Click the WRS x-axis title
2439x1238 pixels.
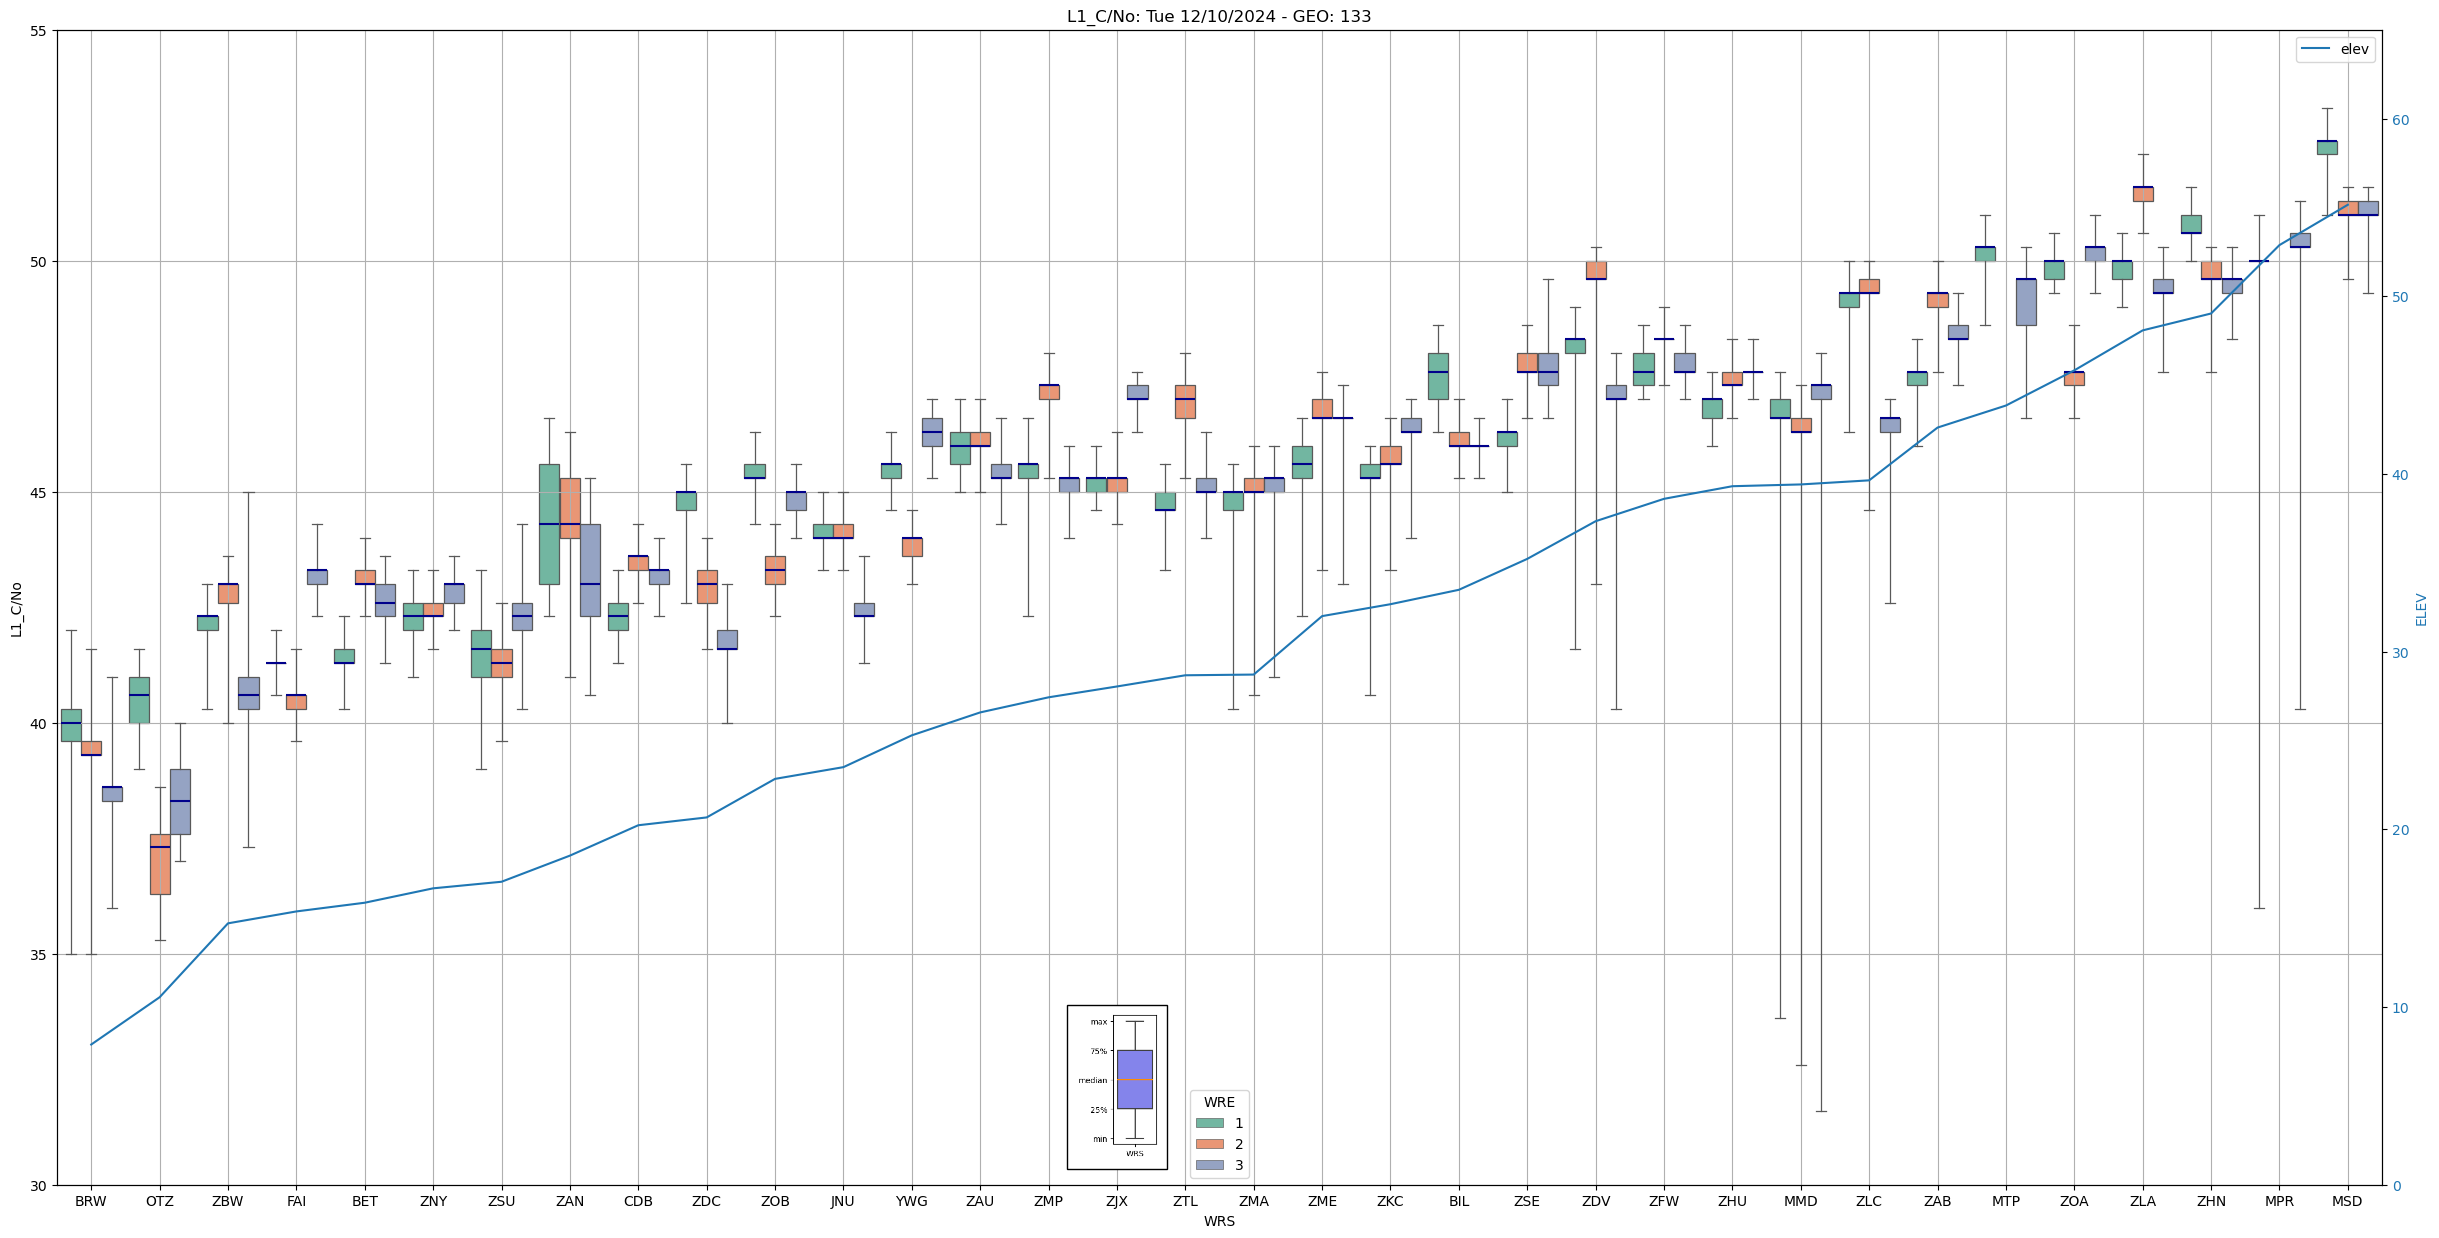pos(1218,1221)
